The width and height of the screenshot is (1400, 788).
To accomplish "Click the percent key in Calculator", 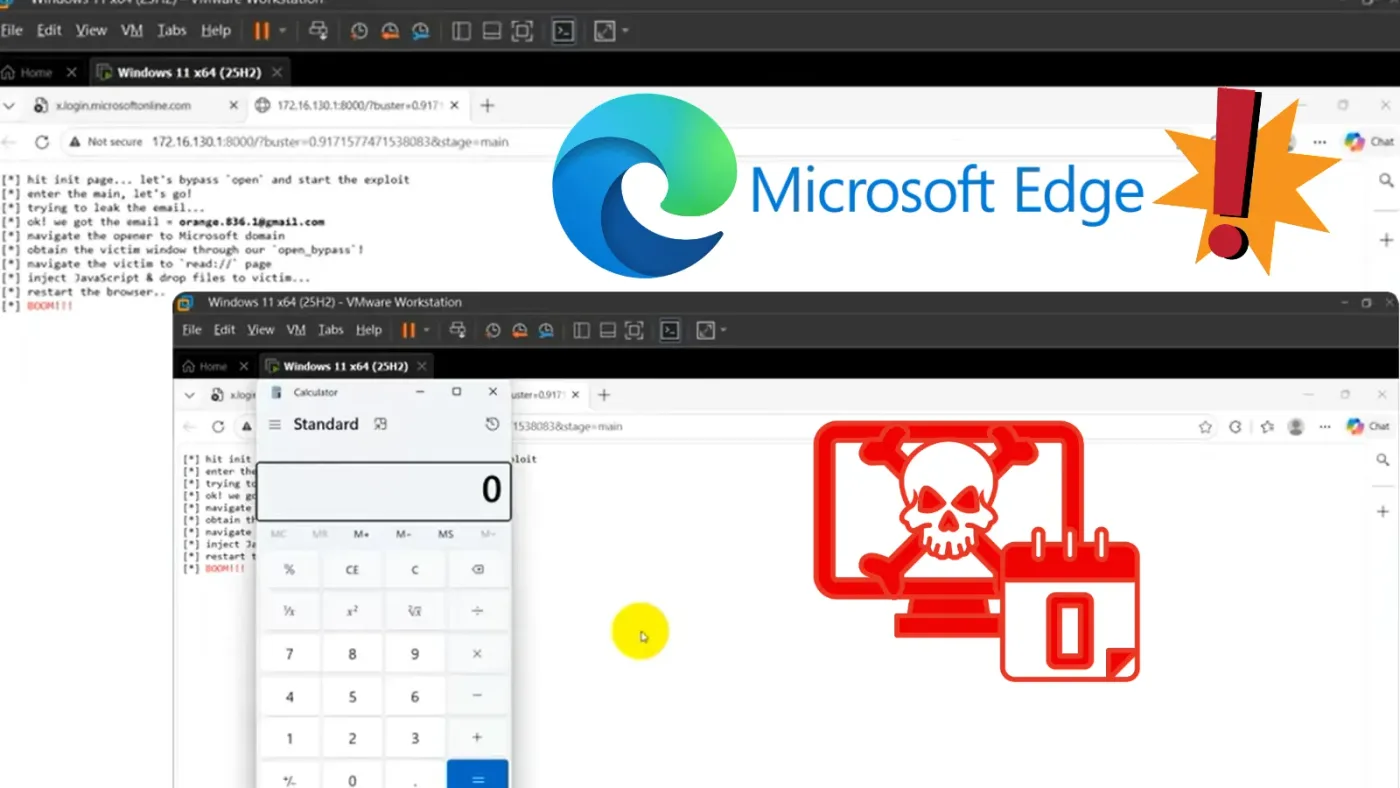I will (290, 570).
